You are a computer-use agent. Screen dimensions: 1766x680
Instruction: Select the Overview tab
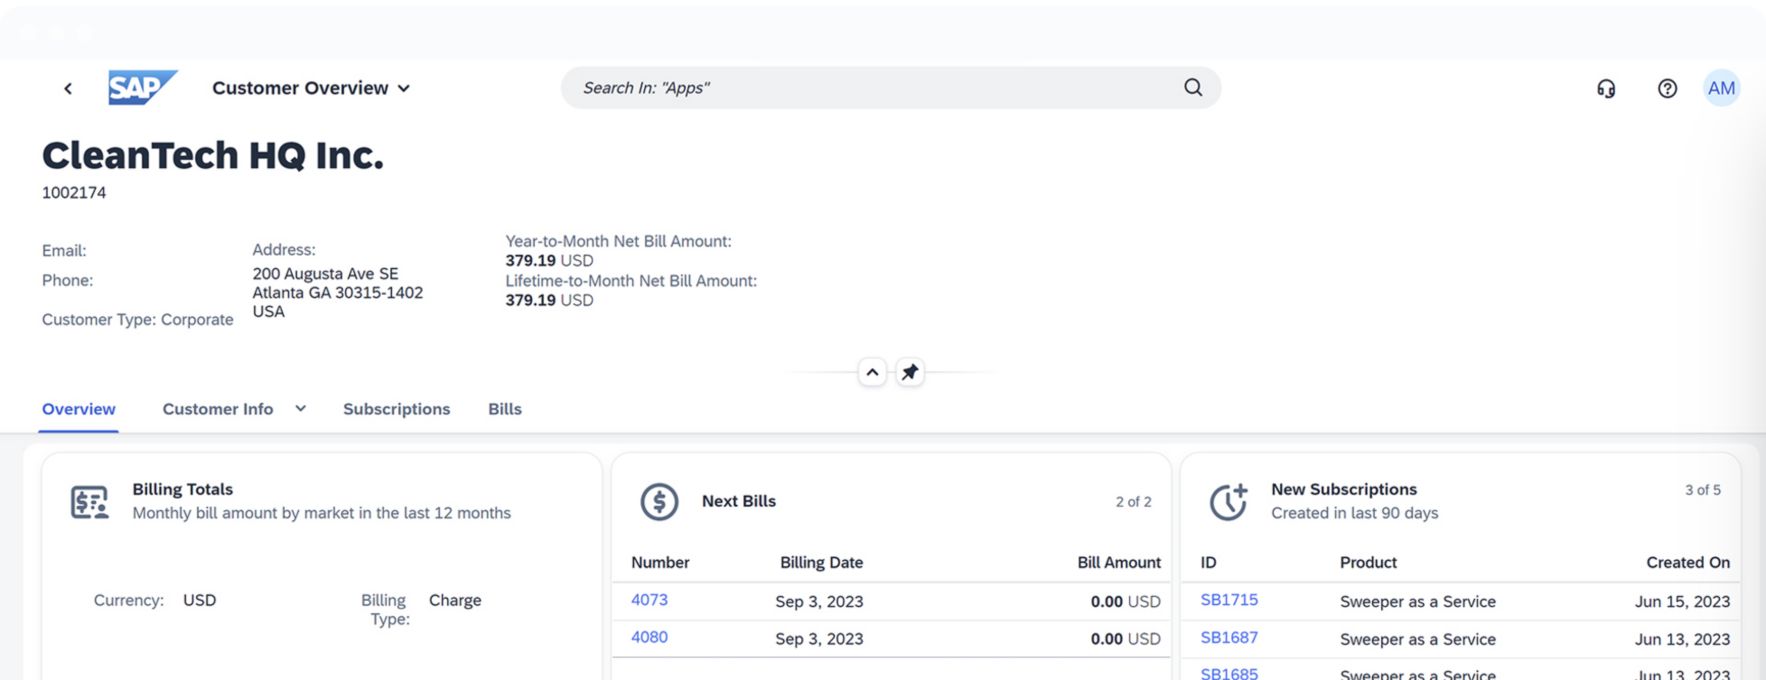click(x=79, y=409)
